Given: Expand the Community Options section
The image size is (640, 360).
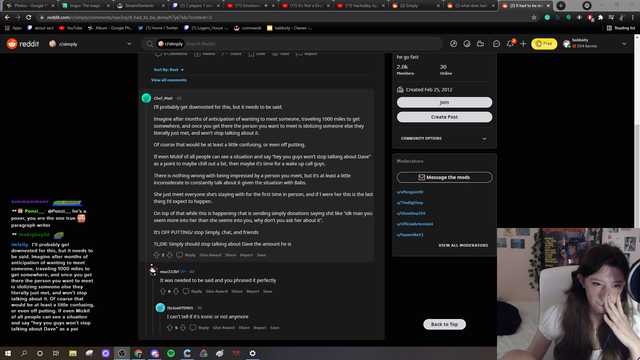Looking at the screenshot, I should (444, 138).
